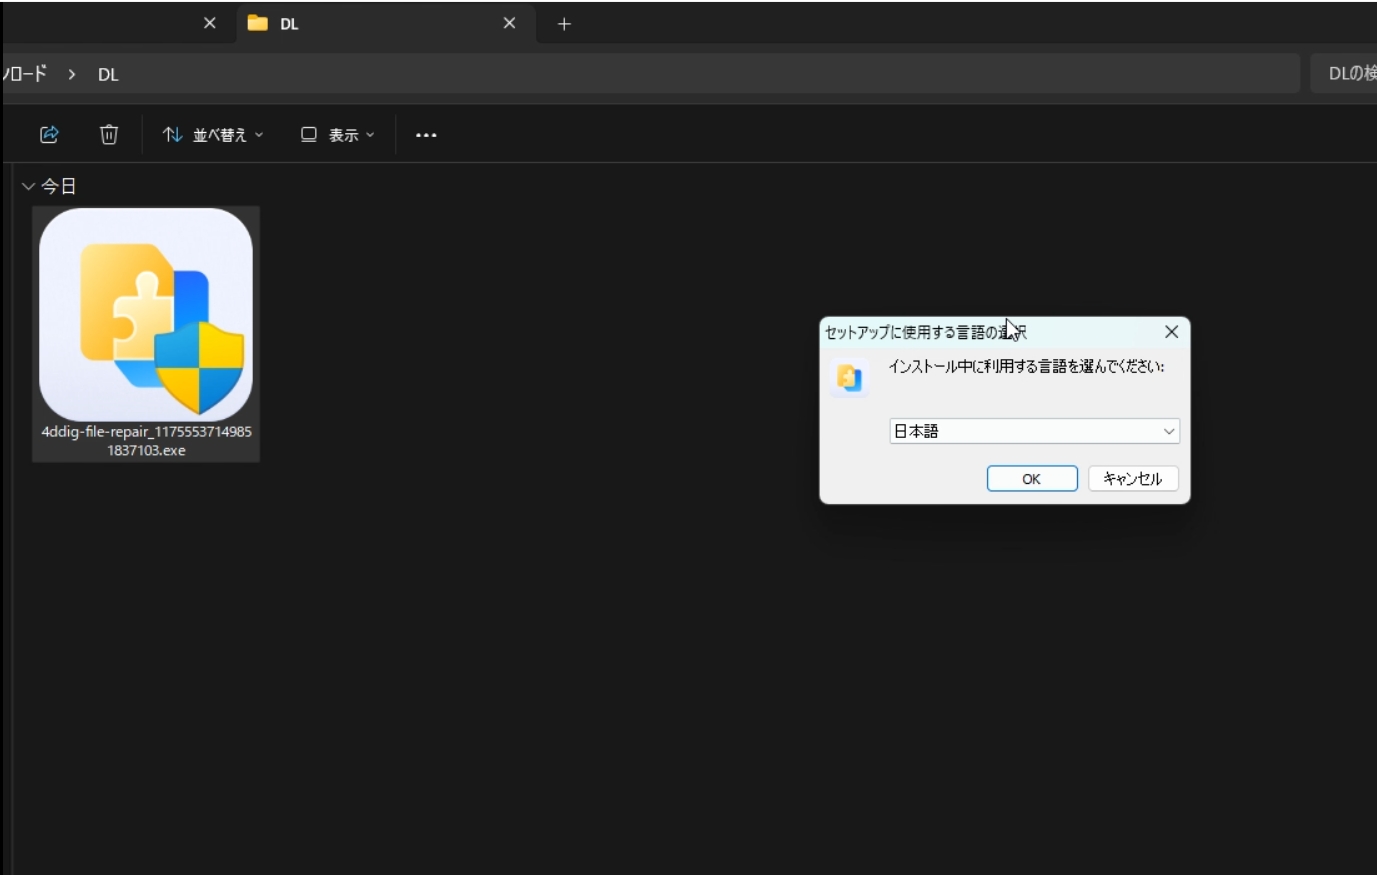Click キャンセル in the setup dialog
This screenshot has width=1377, height=875.
[x=1133, y=479]
